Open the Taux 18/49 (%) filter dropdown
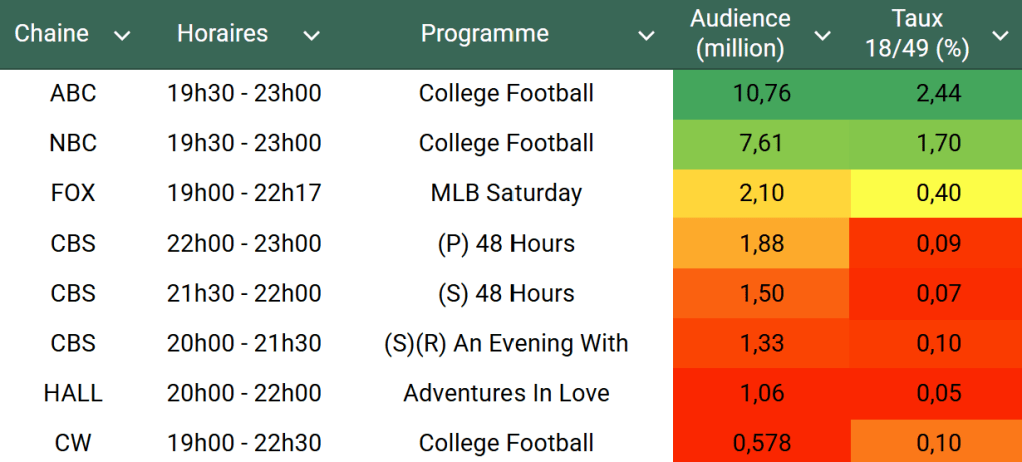The image size is (1022, 462). [1000, 36]
